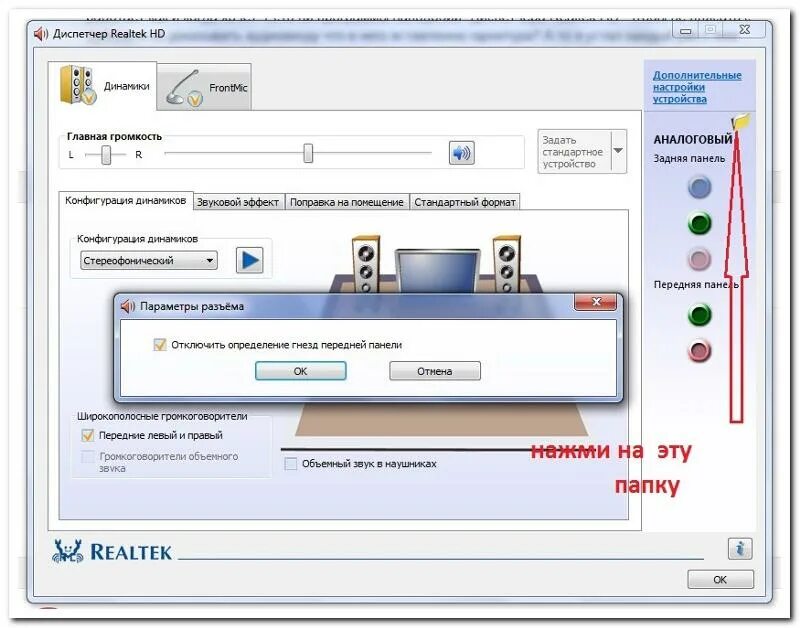Viewport: 800px width, 628px height.
Task: Open the Дополнительные настройки устройства link
Action: [x=697, y=87]
